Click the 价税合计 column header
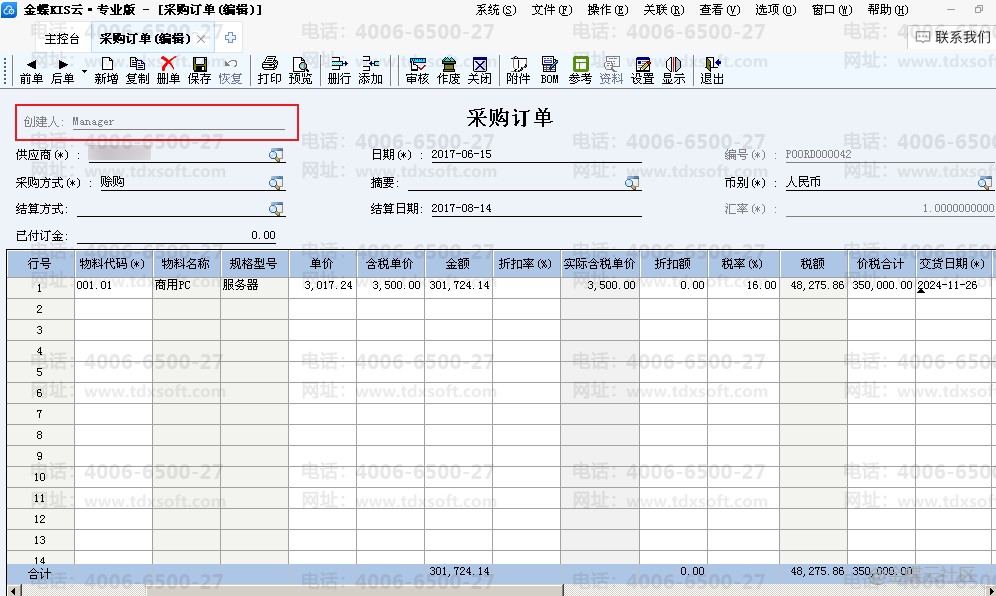 click(881, 264)
